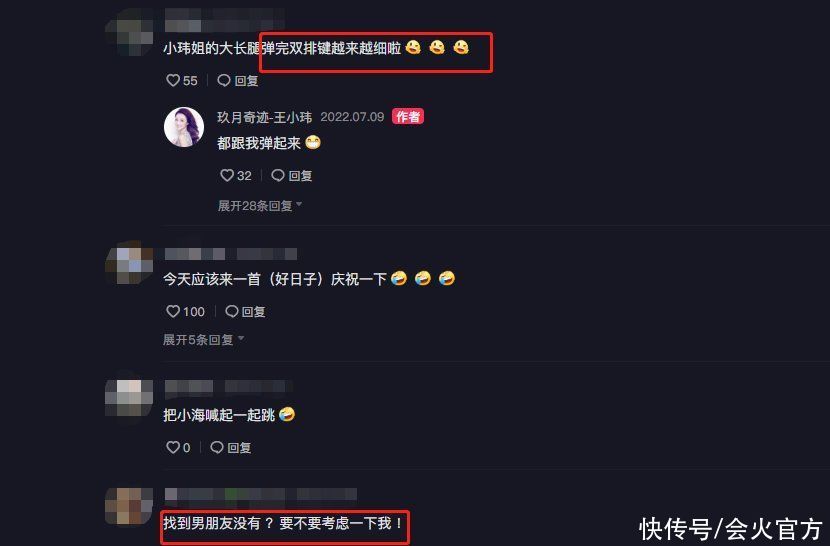Screen dimensions: 830x546
Task: Open 玖月奇迹-王小玮 avatar photo
Action: [184, 127]
